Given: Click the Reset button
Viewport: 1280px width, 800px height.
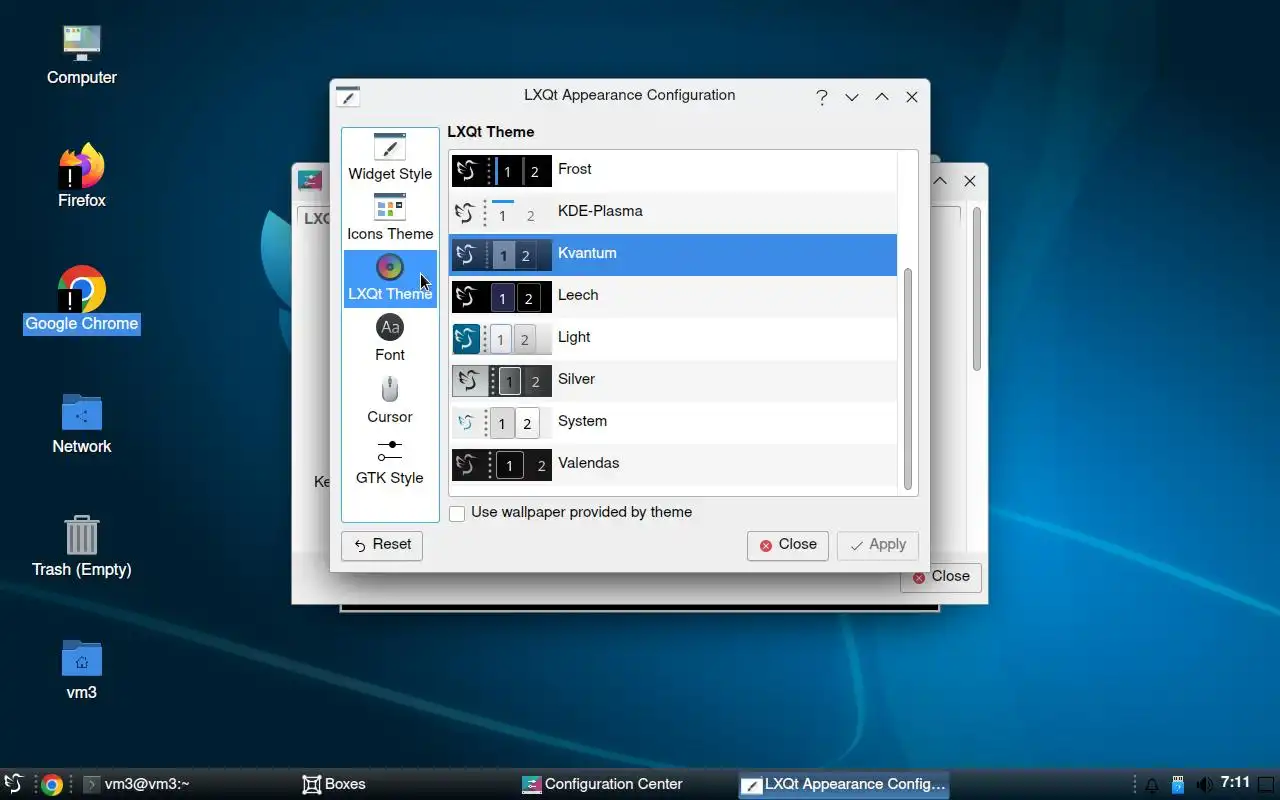Looking at the screenshot, I should tap(382, 545).
